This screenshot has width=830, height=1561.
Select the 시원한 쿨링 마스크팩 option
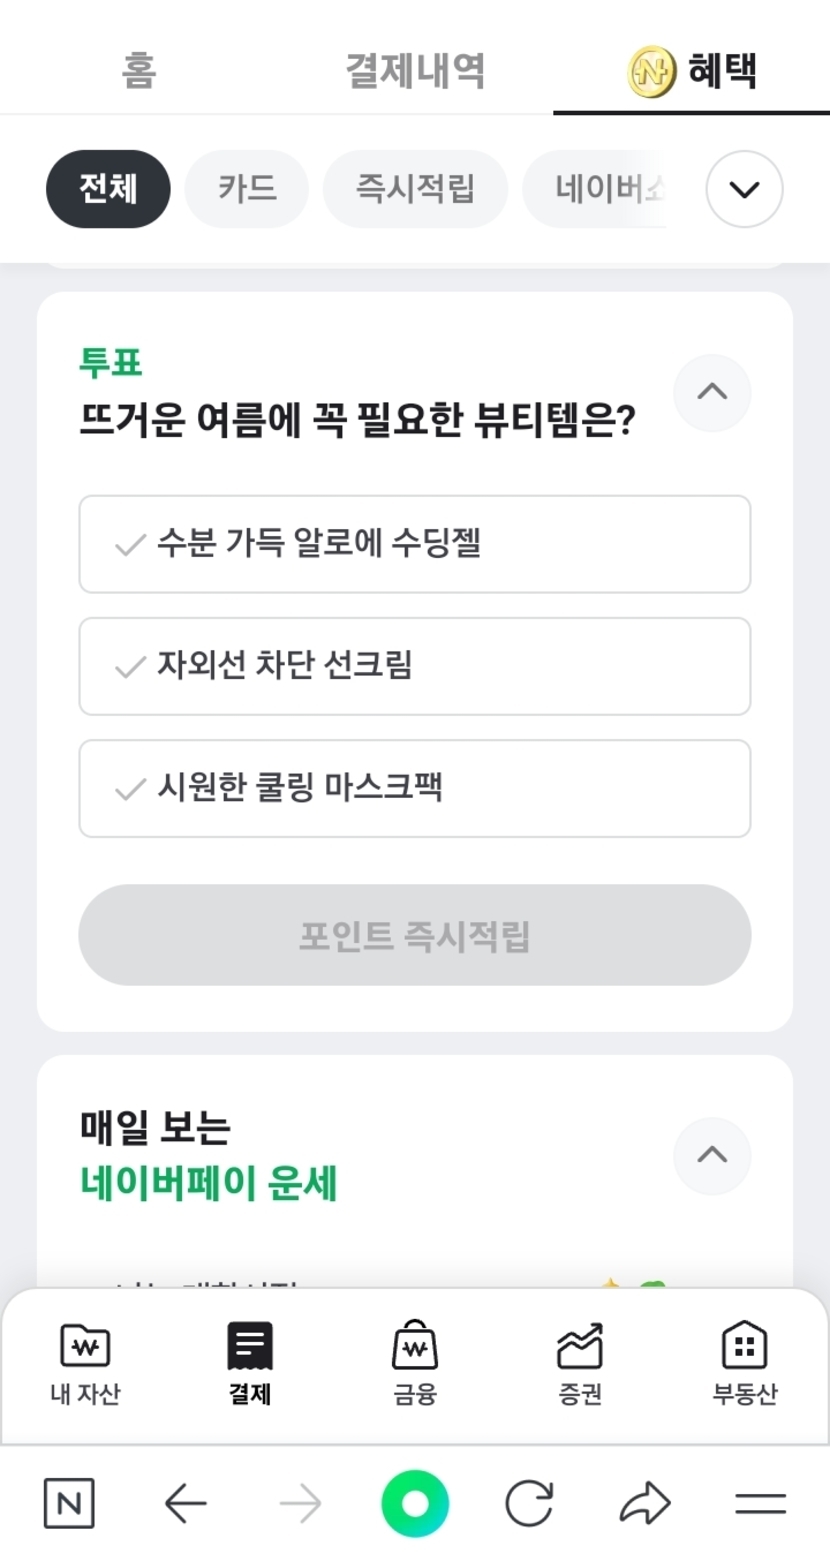(x=415, y=788)
